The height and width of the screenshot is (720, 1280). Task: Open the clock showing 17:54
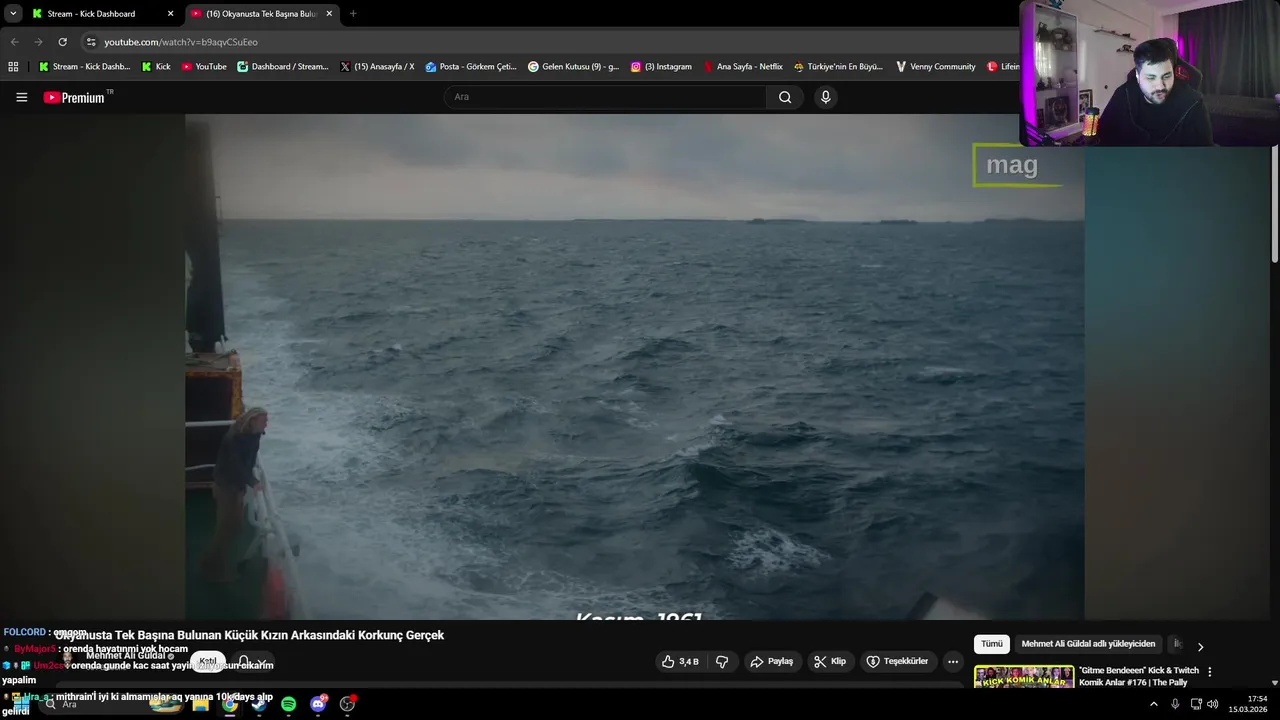pyautogui.click(x=1250, y=704)
